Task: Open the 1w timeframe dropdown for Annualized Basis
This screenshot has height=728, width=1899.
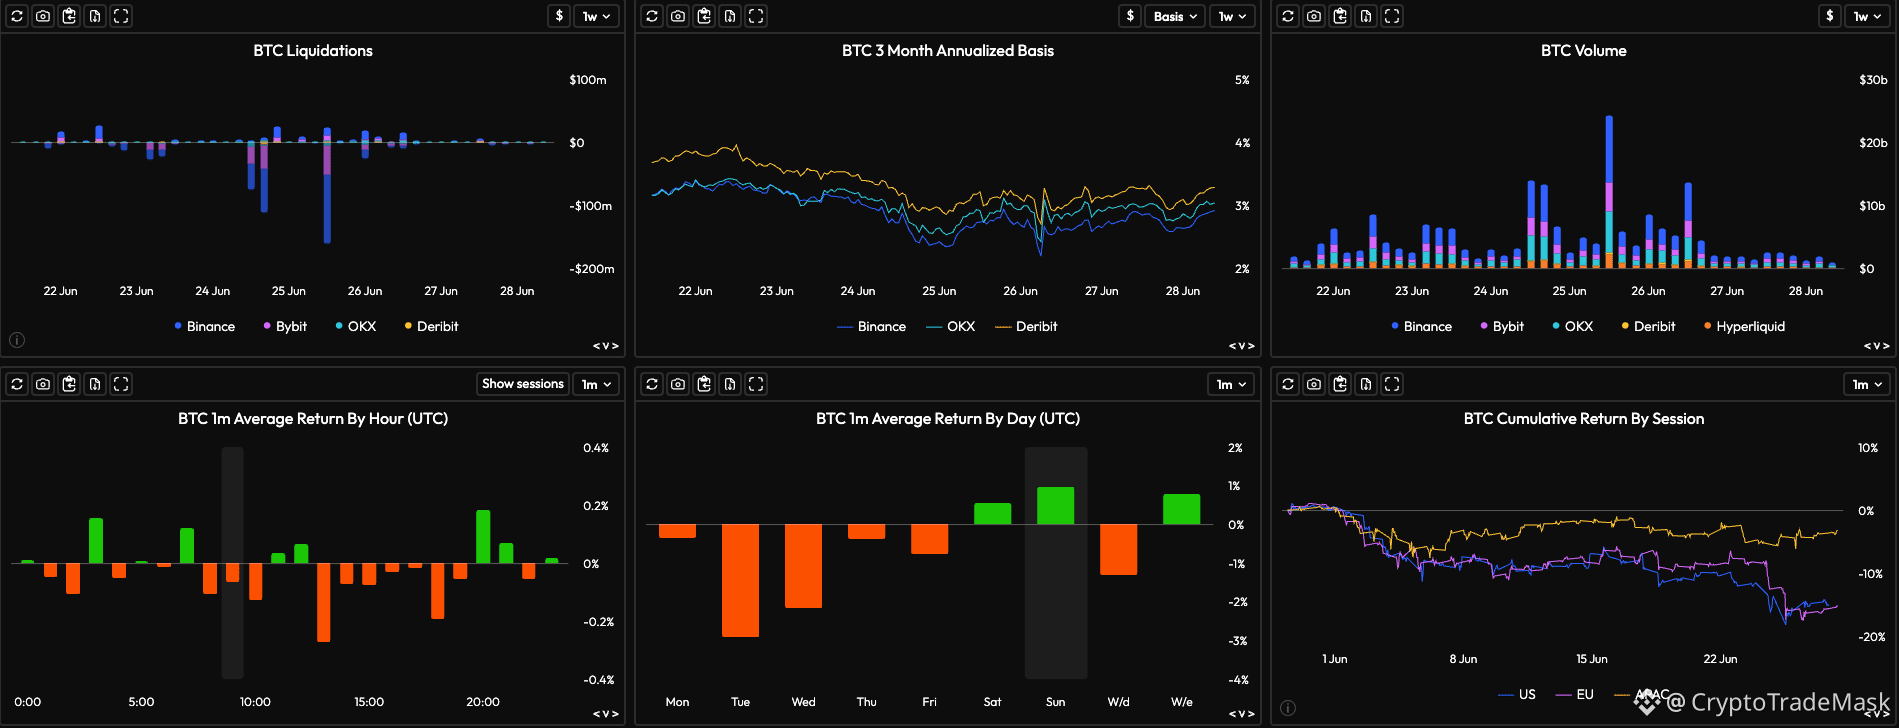Action: click(1232, 16)
